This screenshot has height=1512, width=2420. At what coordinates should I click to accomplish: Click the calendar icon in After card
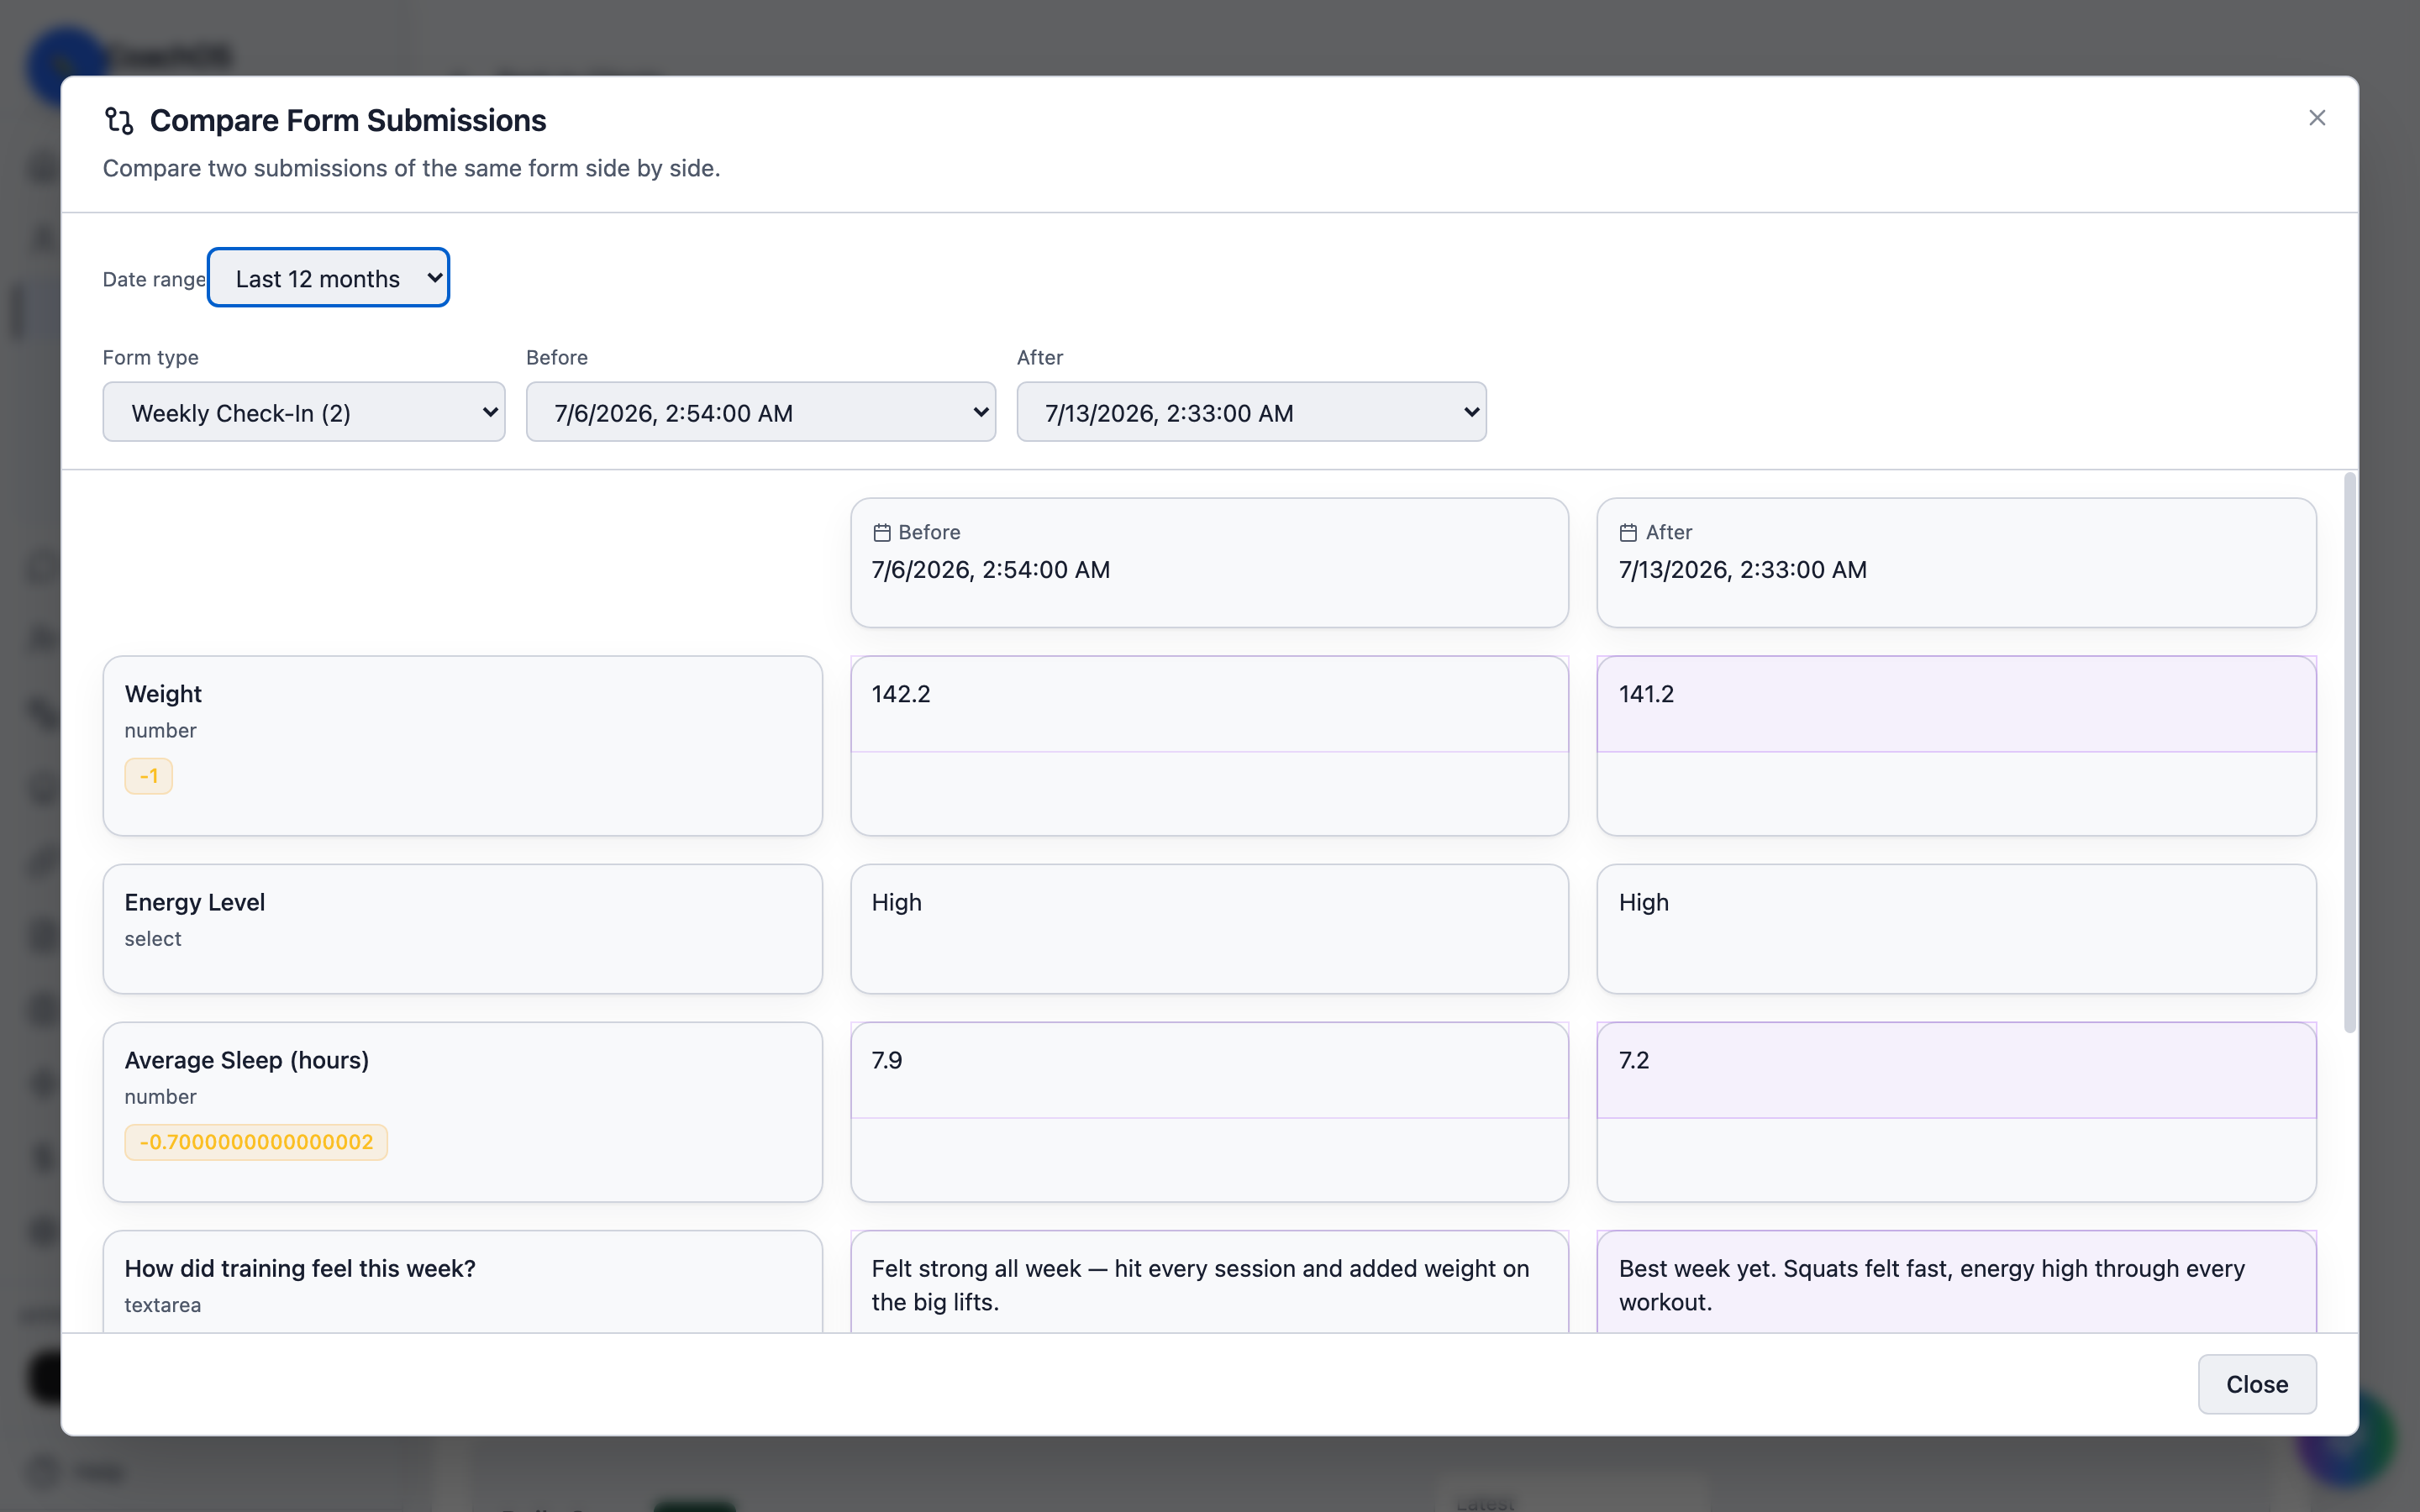coord(1628,533)
